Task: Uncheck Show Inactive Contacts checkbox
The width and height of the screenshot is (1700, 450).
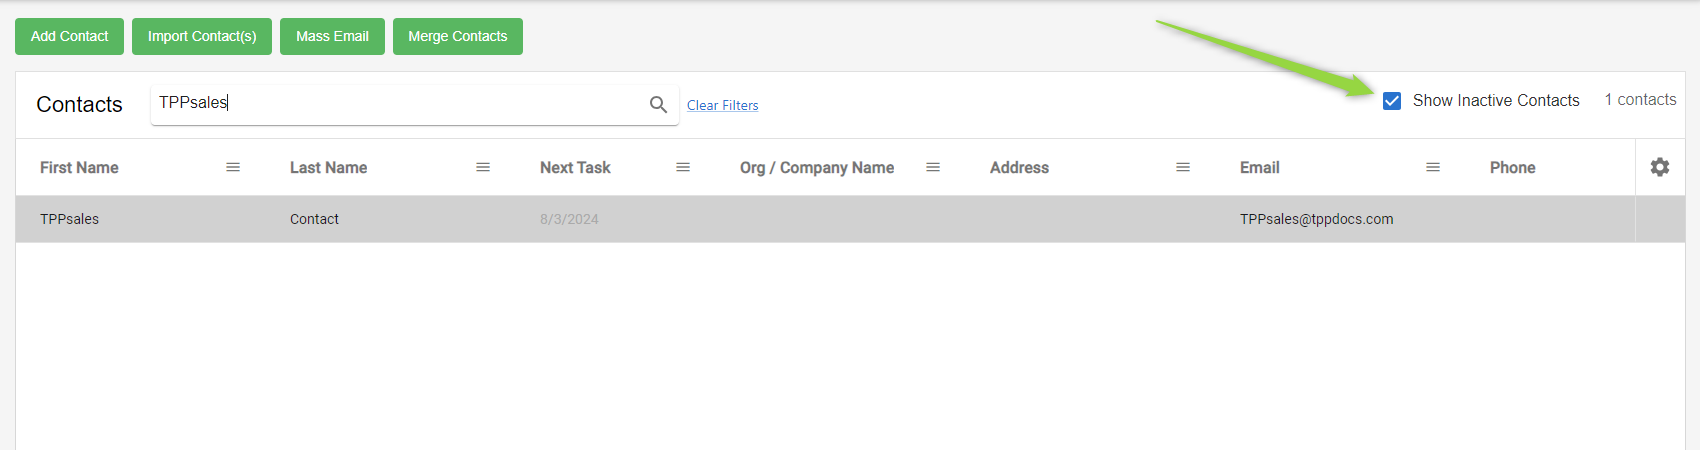Action: 1392,101
